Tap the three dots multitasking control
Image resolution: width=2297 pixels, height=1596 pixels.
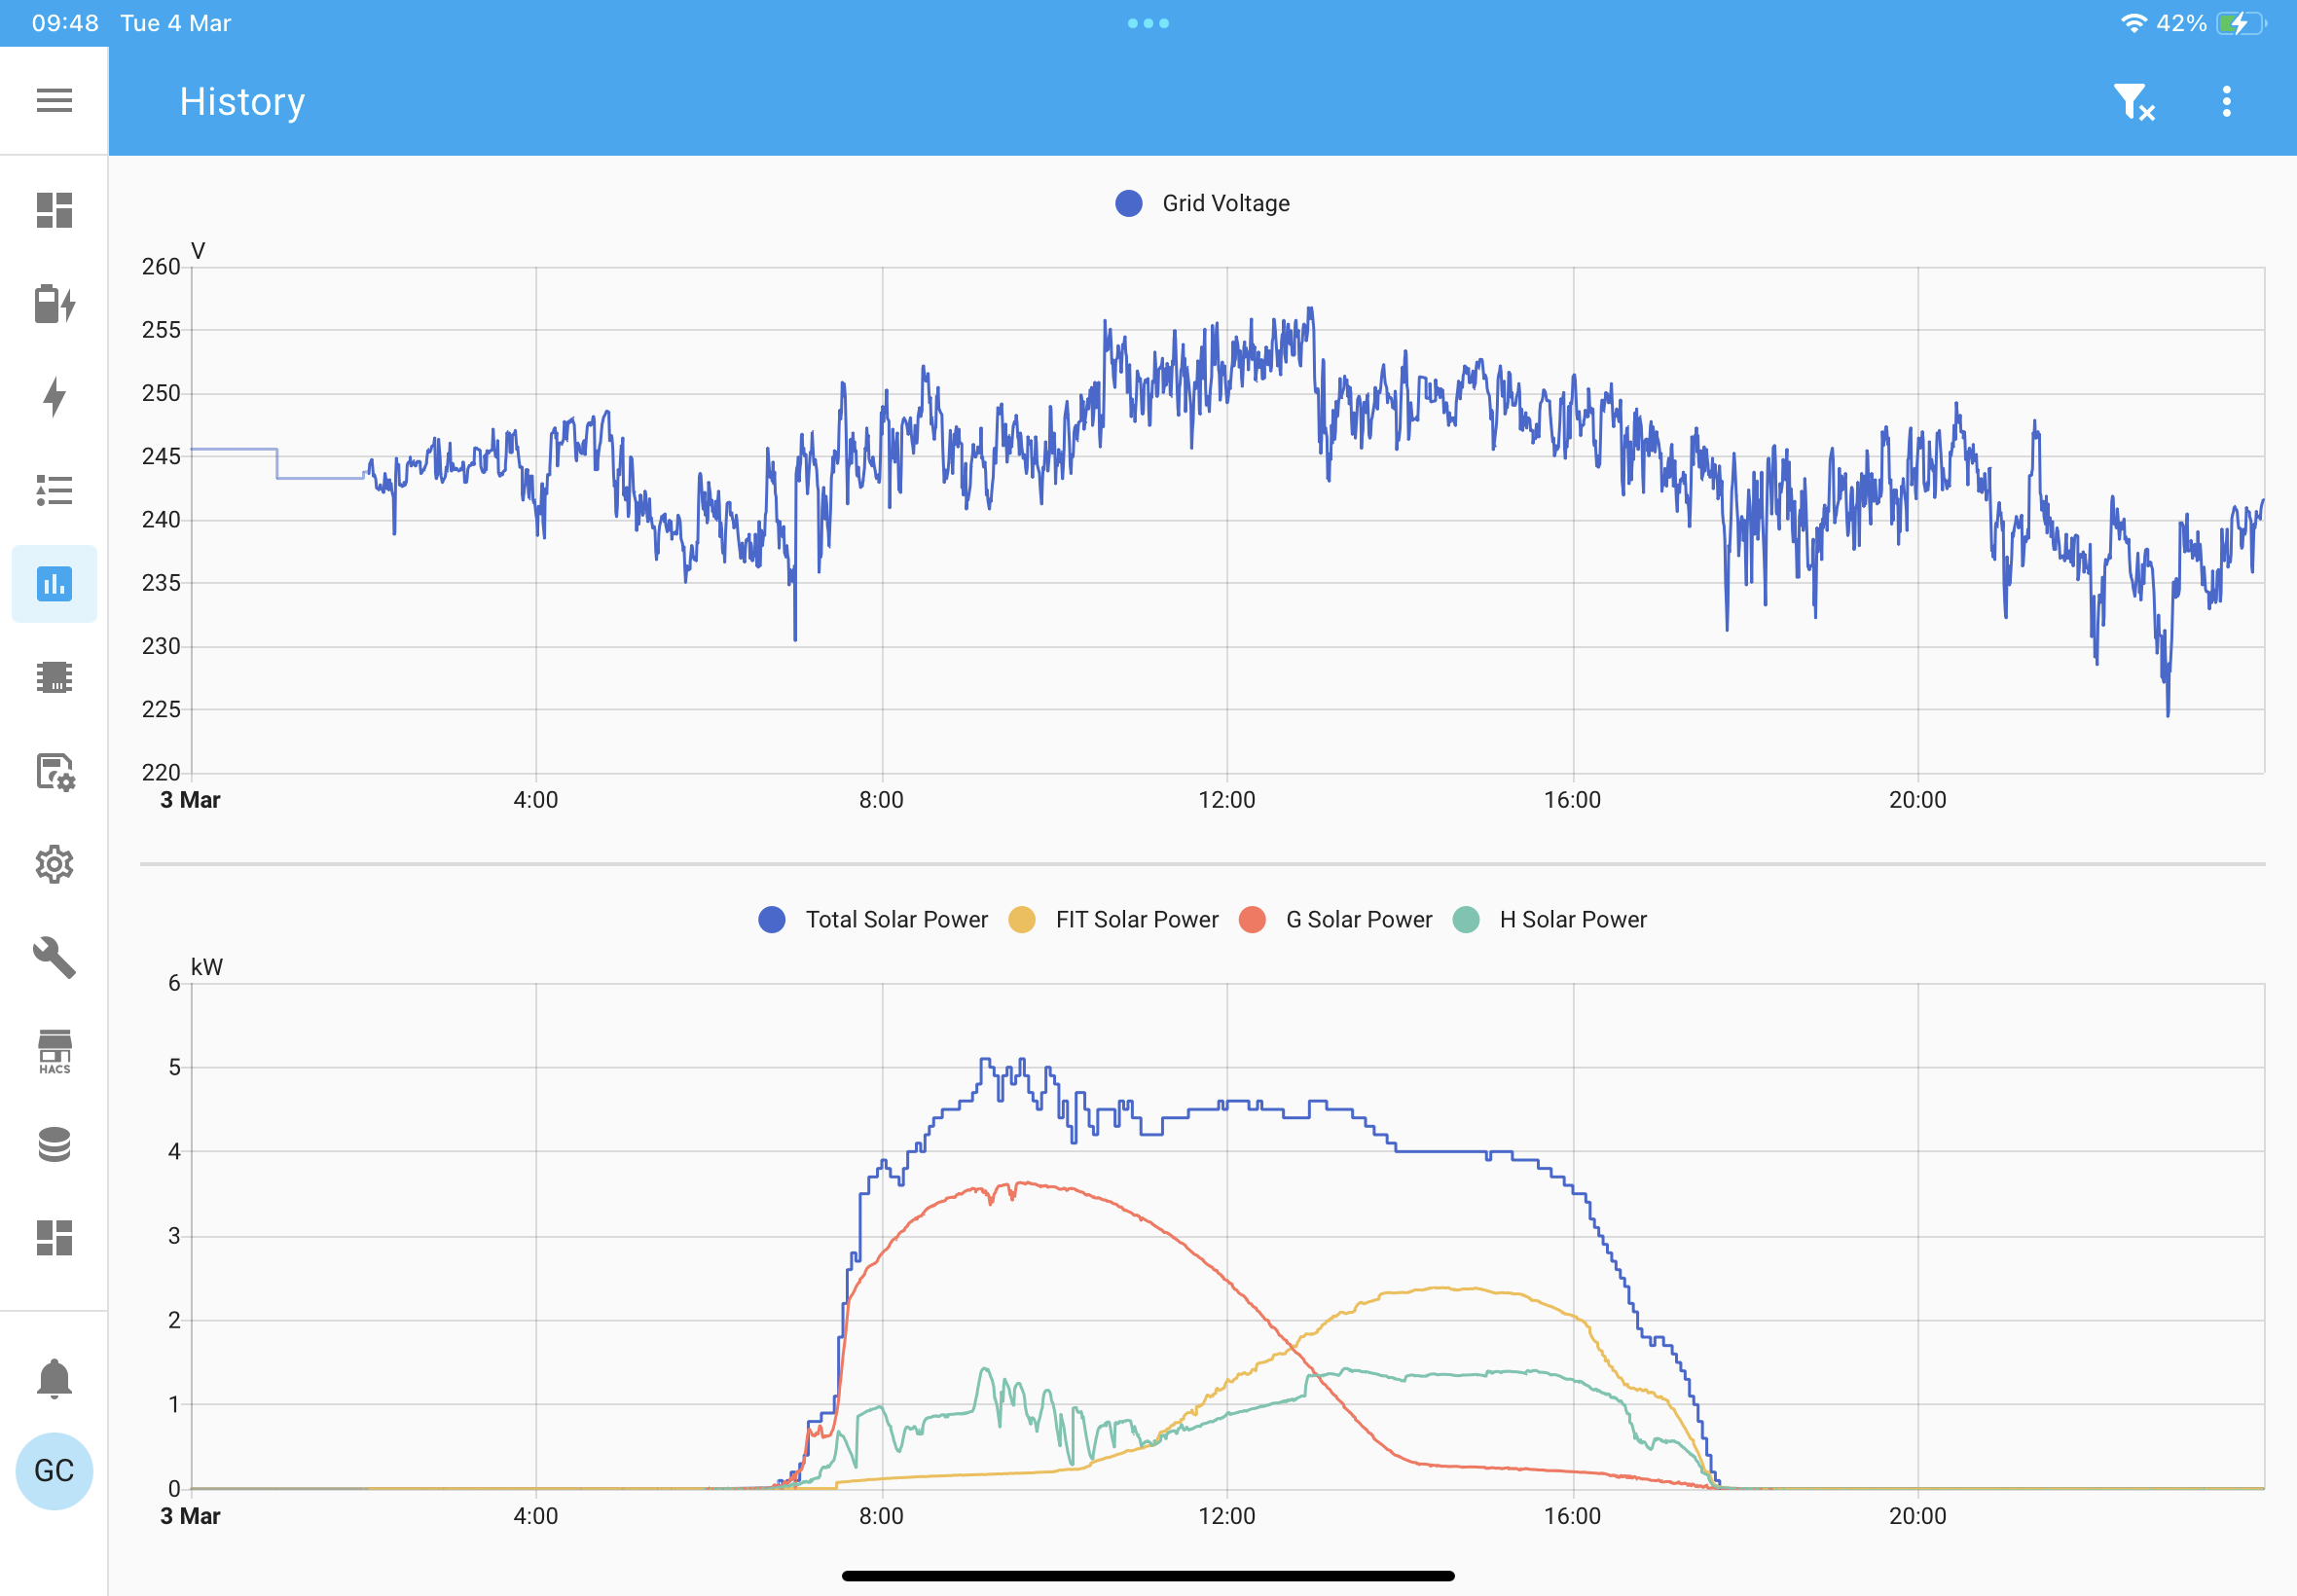pos(1148,23)
